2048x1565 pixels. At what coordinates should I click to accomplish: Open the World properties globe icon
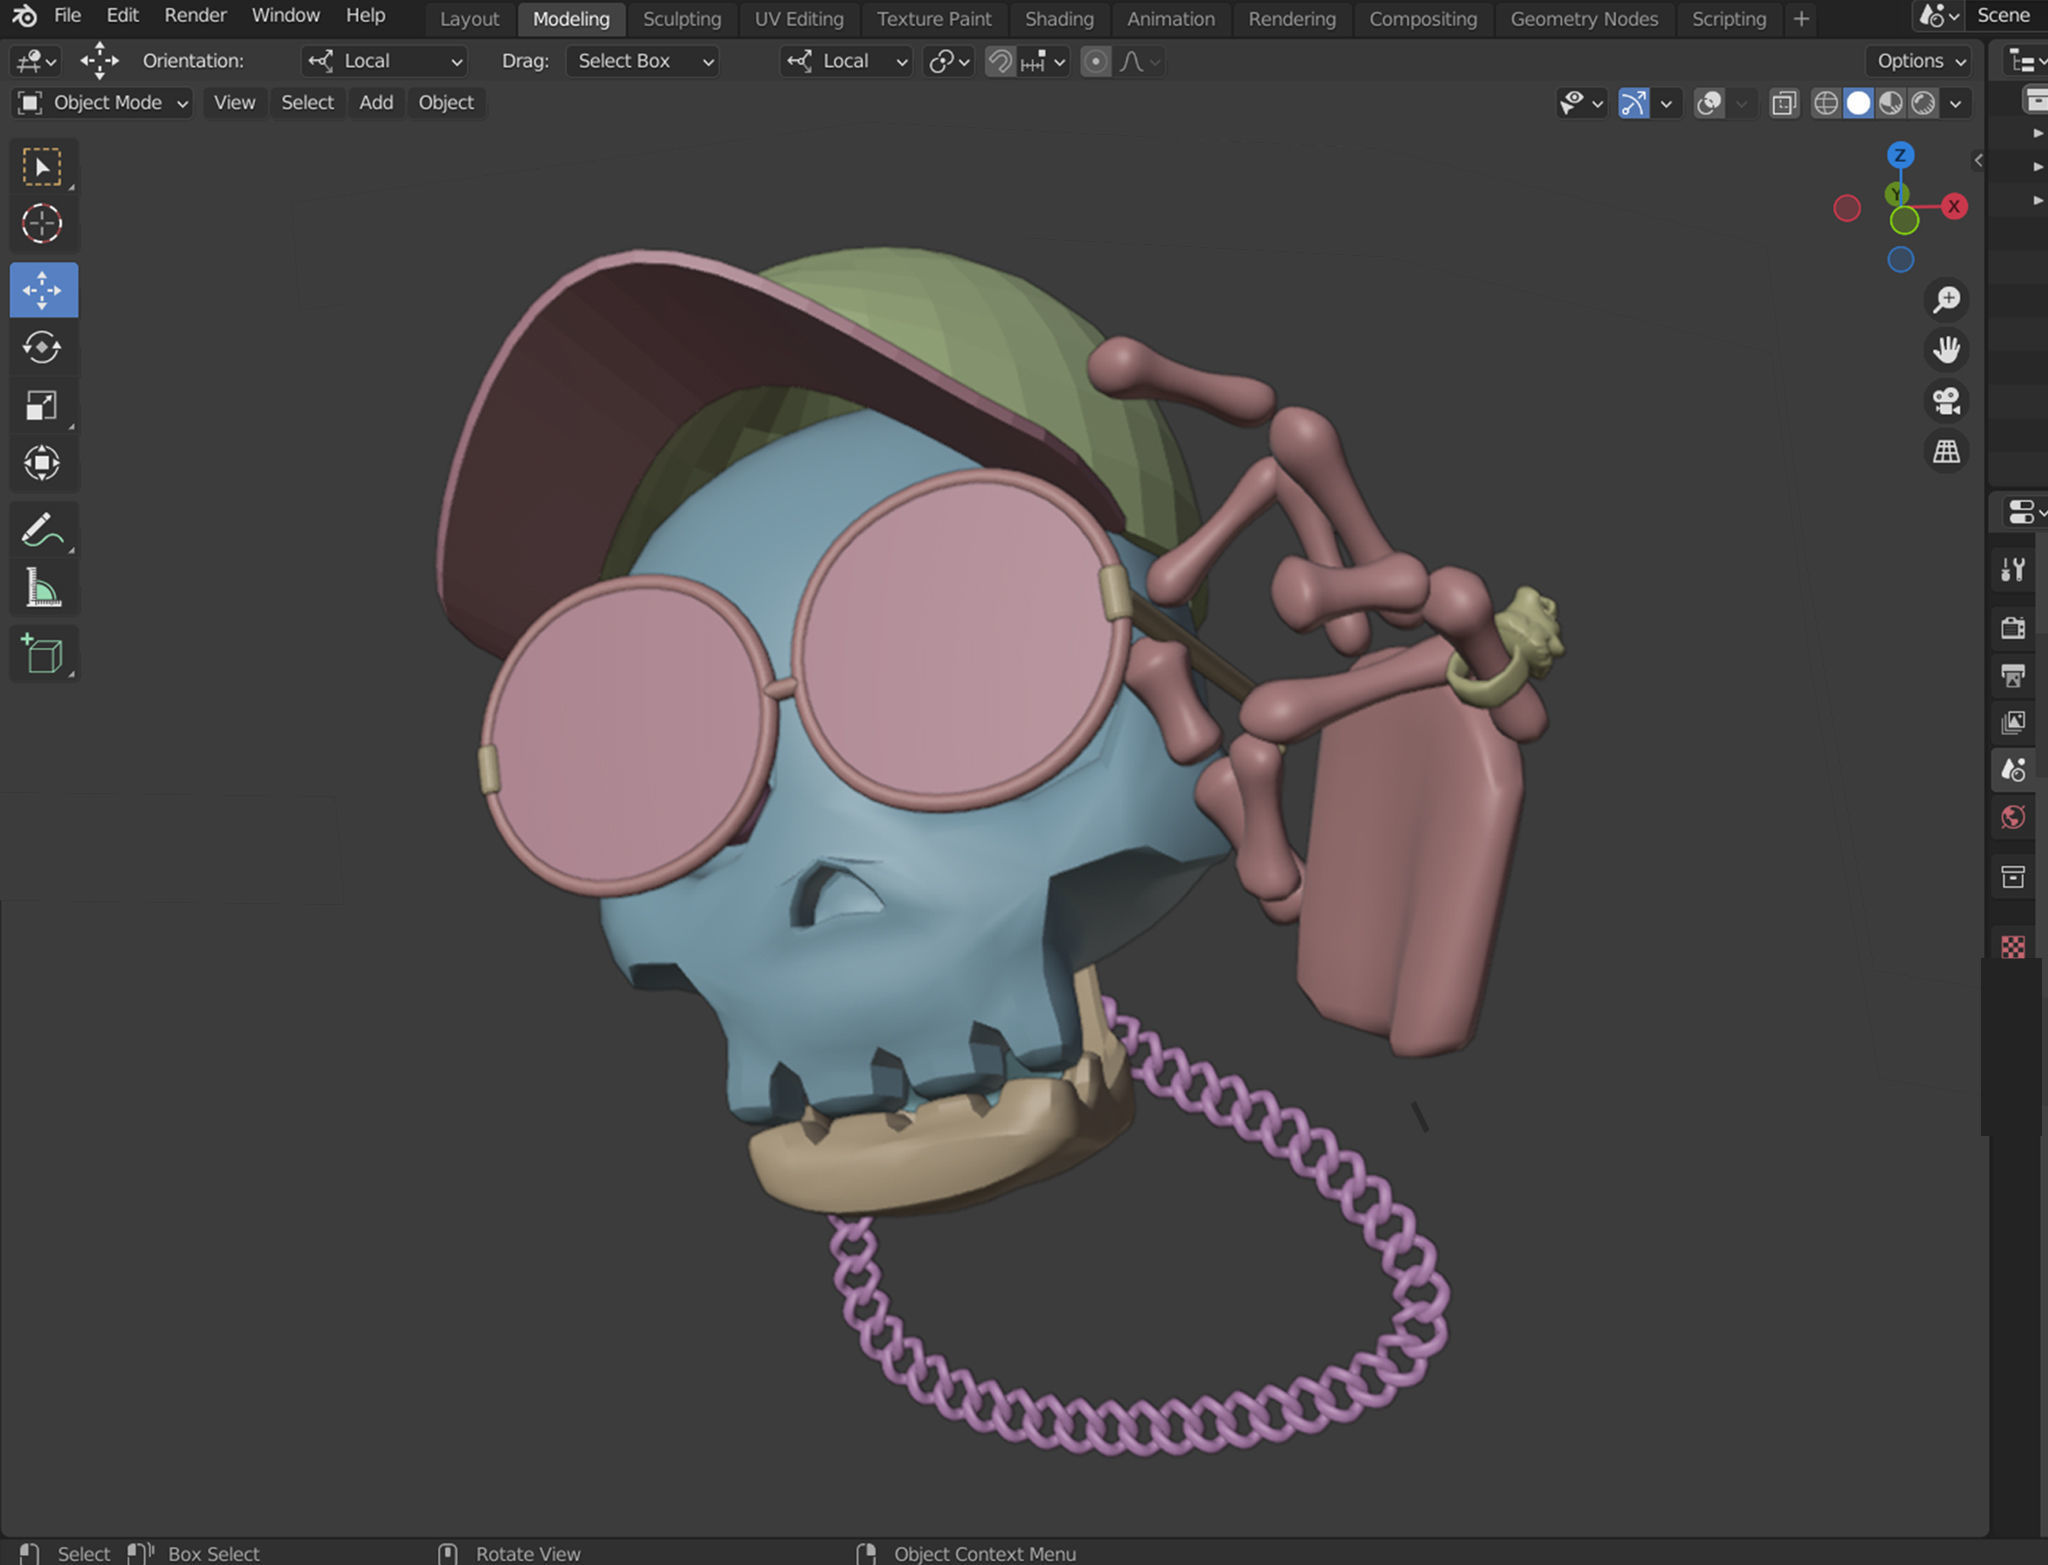click(x=2013, y=818)
